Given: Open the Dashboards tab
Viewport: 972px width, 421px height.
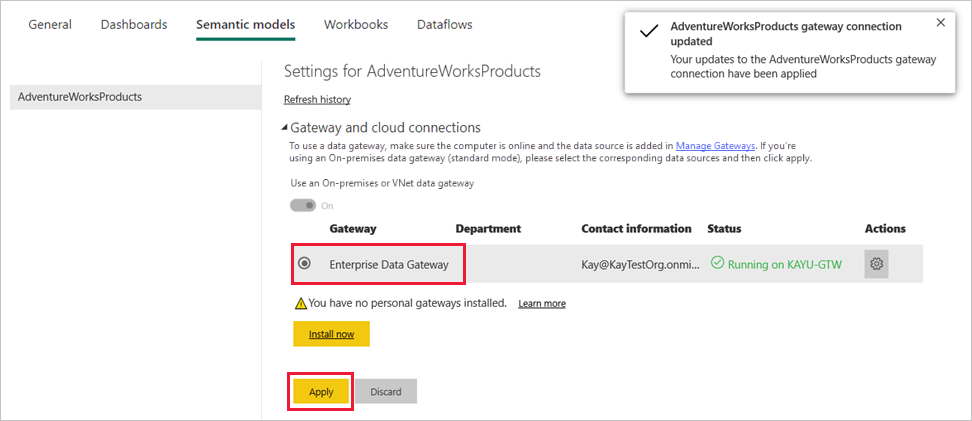Looking at the screenshot, I should [x=134, y=24].
